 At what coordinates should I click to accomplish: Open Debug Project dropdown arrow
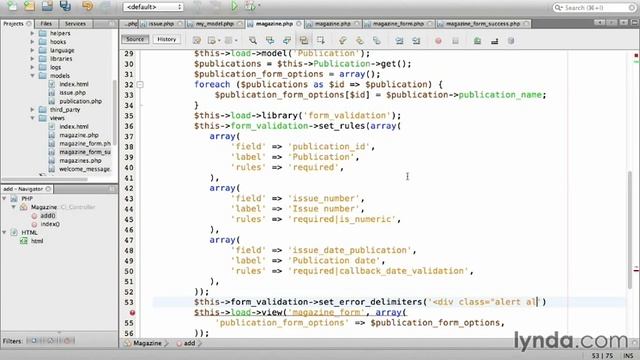tap(259, 6)
